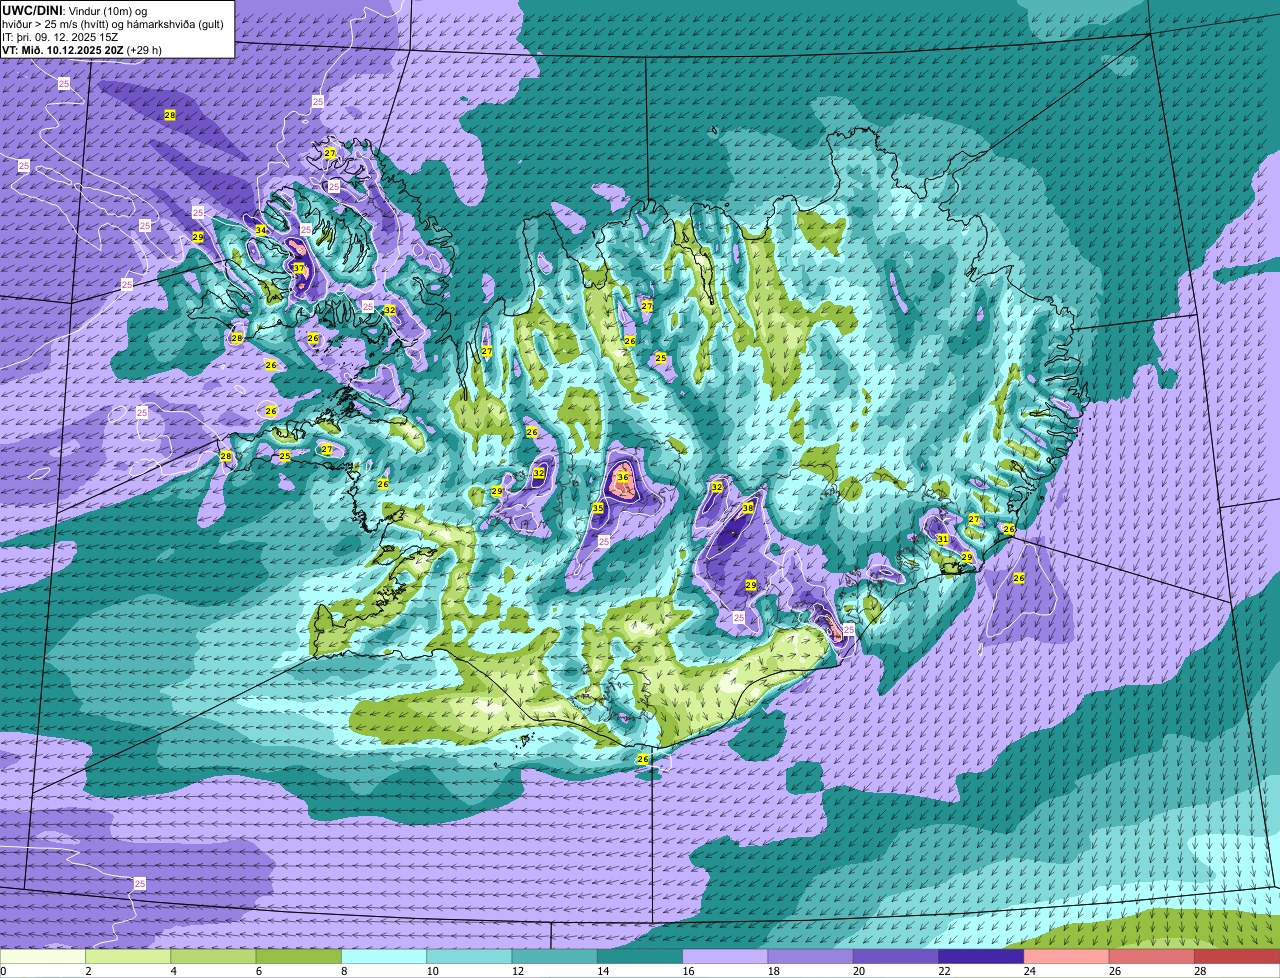Select the 14–16 m/s dark teal colour bar segment
Screen dimensions: 1280x978
[640, 957]
